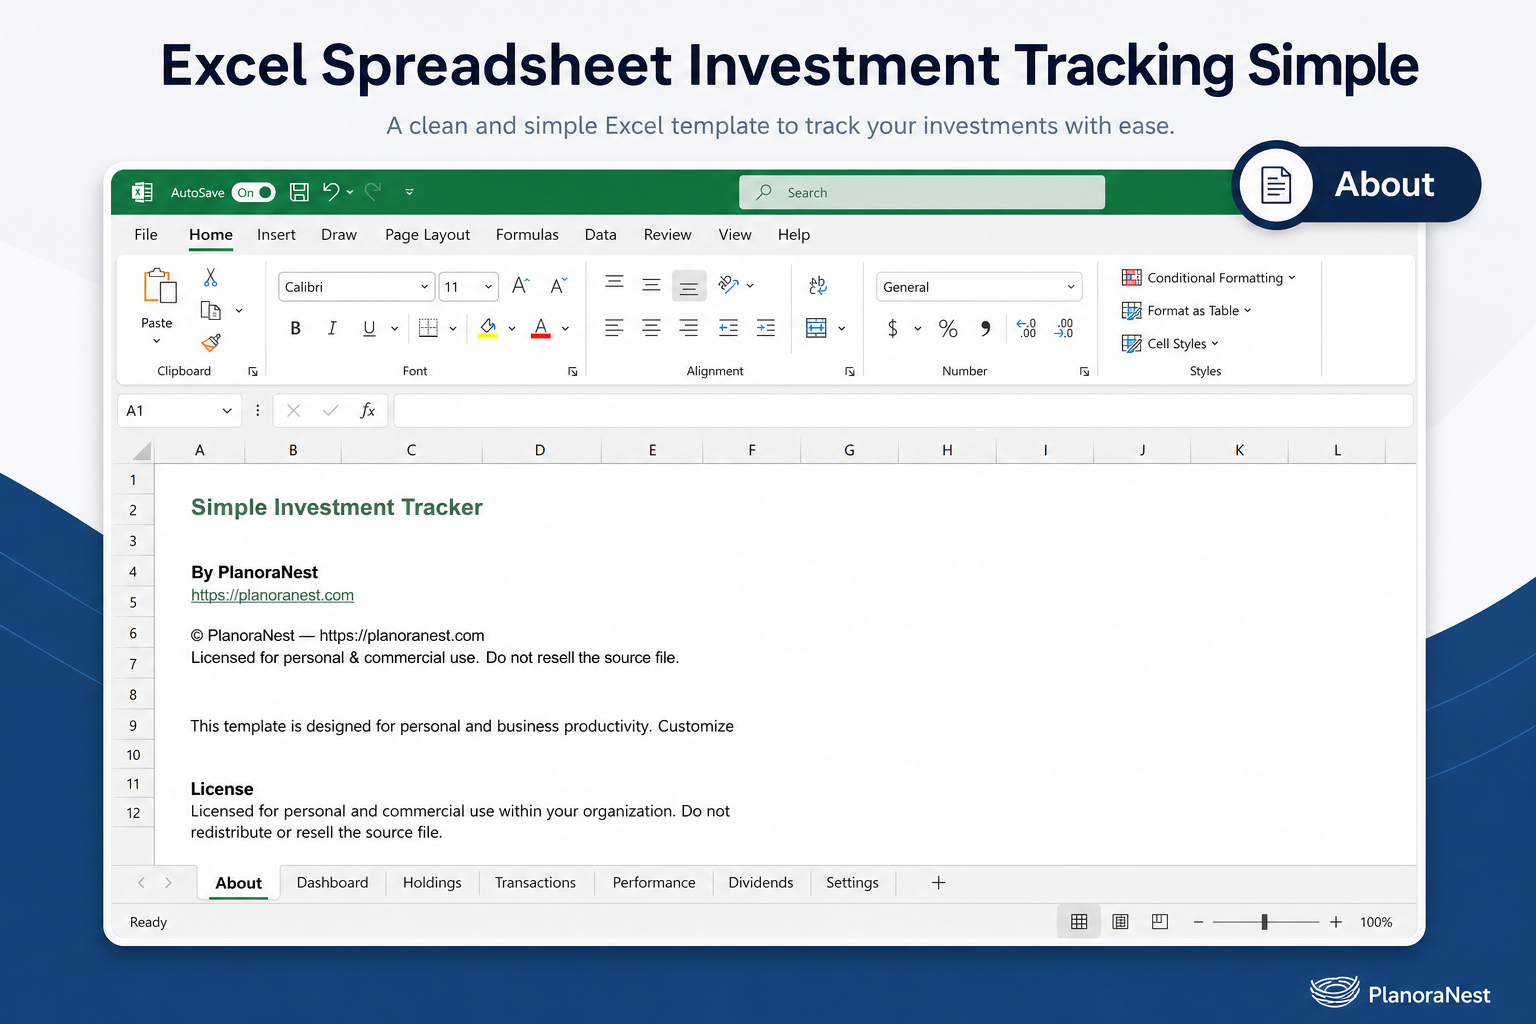The image size is (1536, 1024).
Task: Zoom out with the minus button
Action: 1198,922
